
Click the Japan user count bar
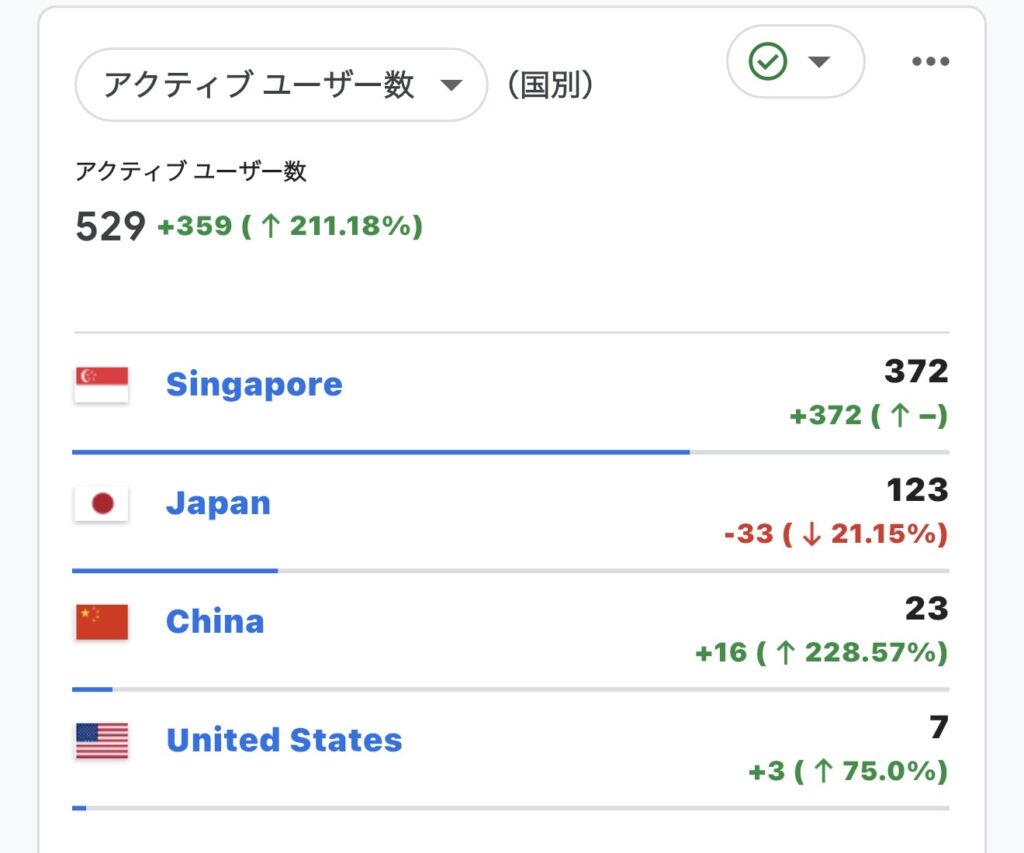175,571
